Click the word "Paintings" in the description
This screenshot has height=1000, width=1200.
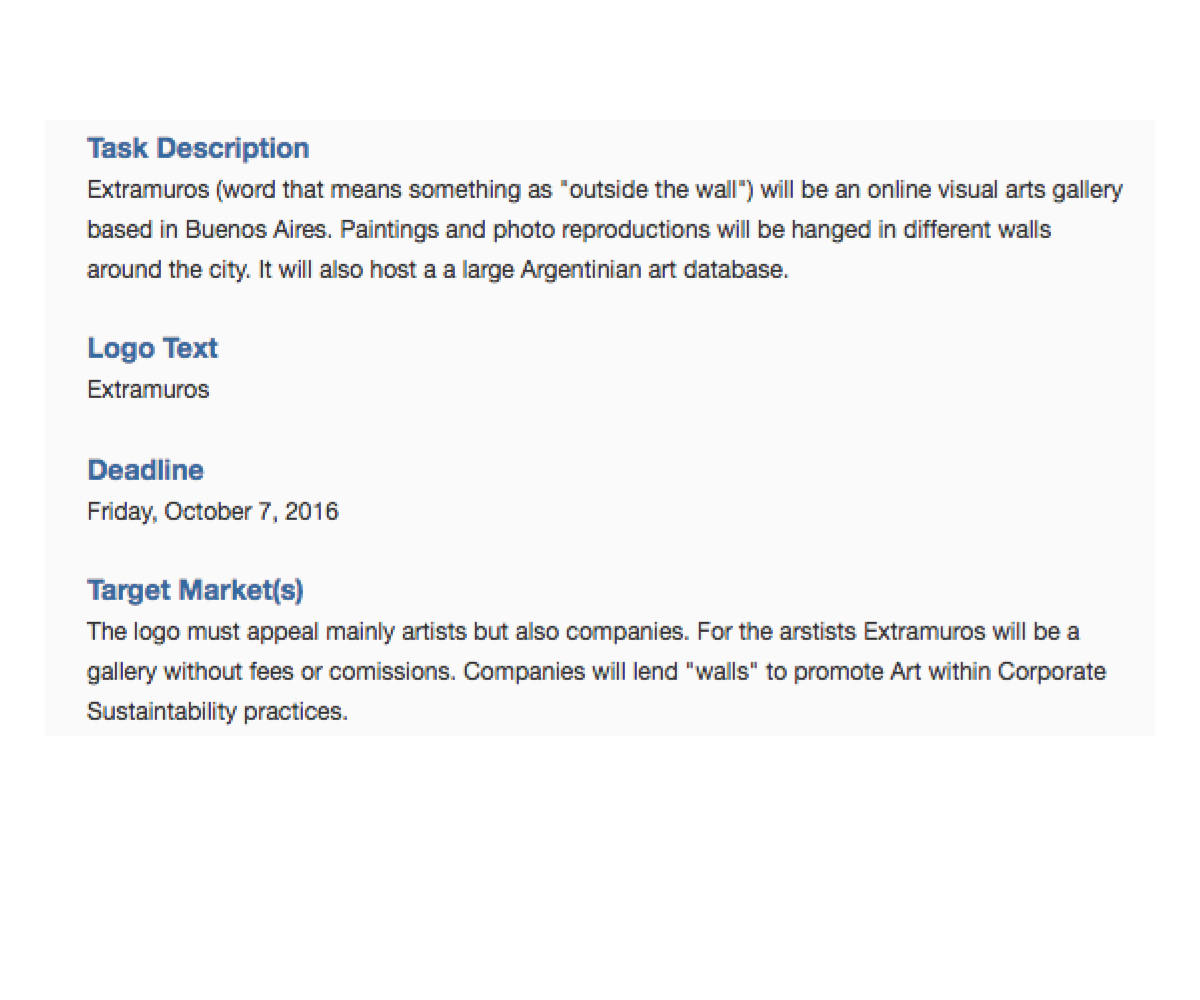point(387,230)
